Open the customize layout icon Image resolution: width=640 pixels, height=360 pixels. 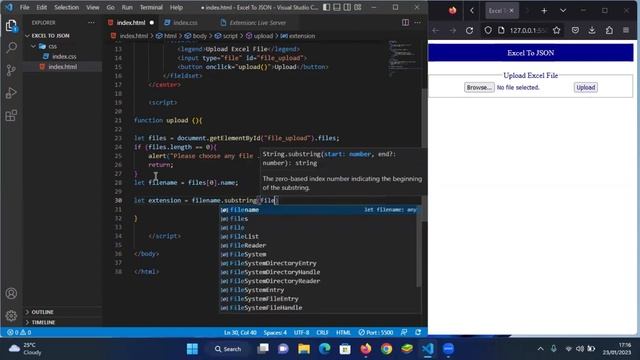(358, 7)
